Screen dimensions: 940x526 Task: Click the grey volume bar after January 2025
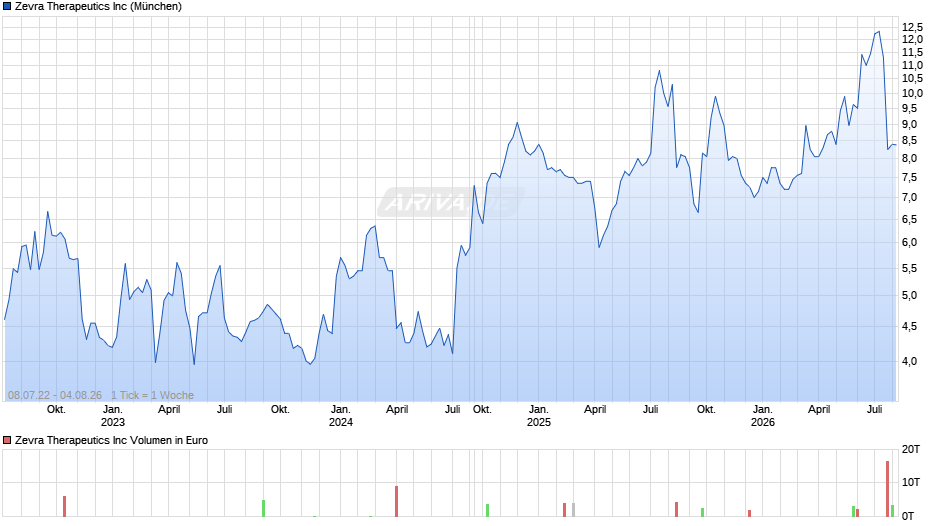573,510
